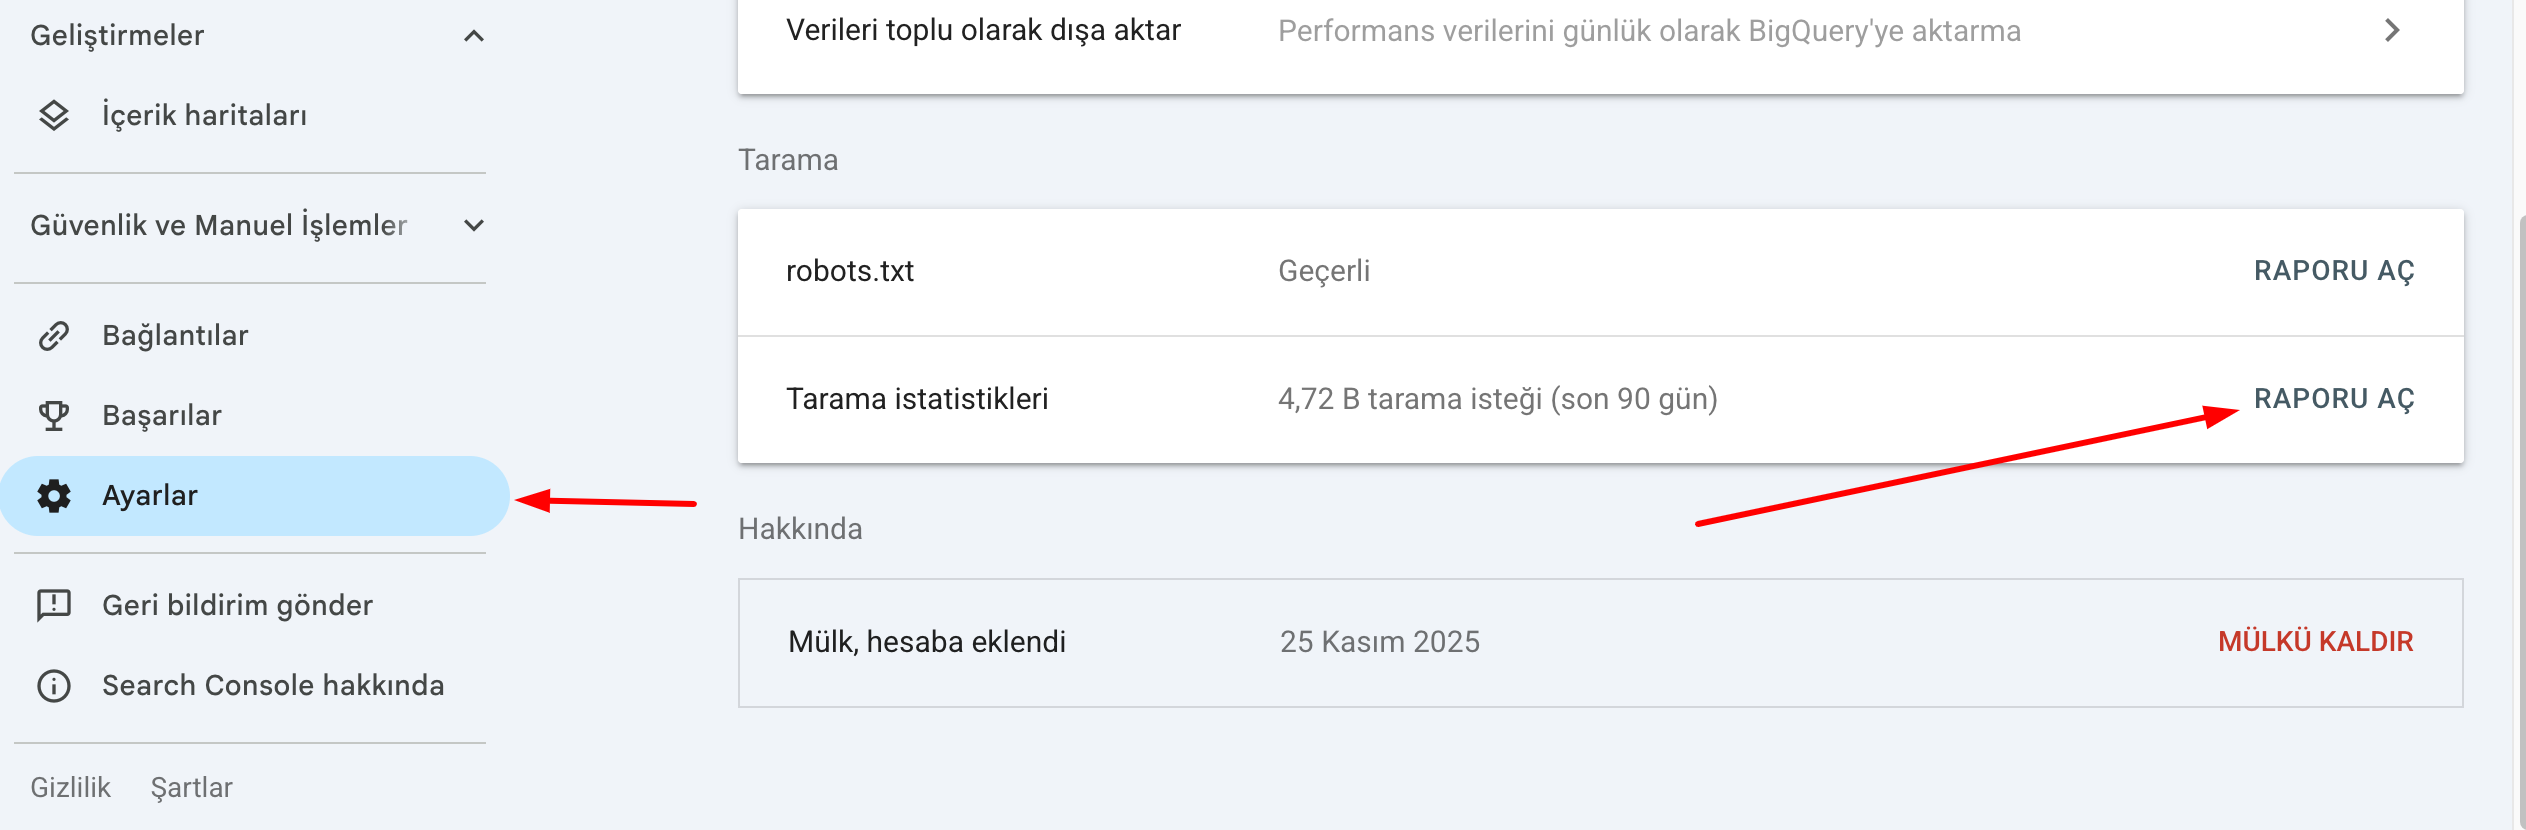2526x830 pixels.
Task: Go to Başarılar page
Action: tap(162, 415)
